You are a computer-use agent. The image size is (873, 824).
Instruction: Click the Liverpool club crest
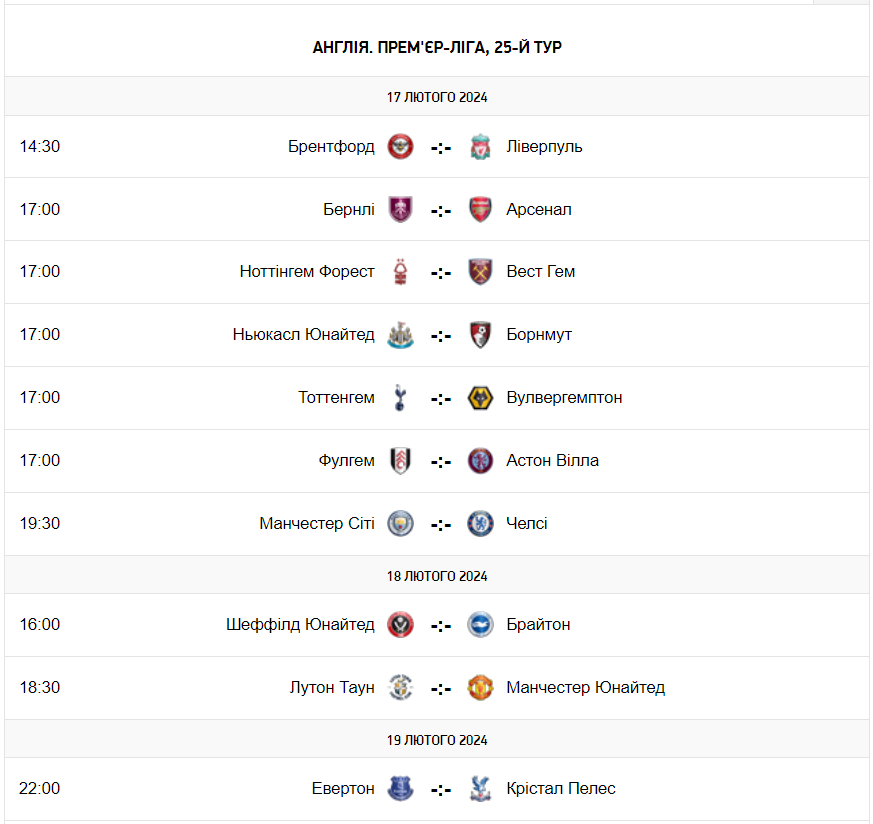(x=481, y=146)
